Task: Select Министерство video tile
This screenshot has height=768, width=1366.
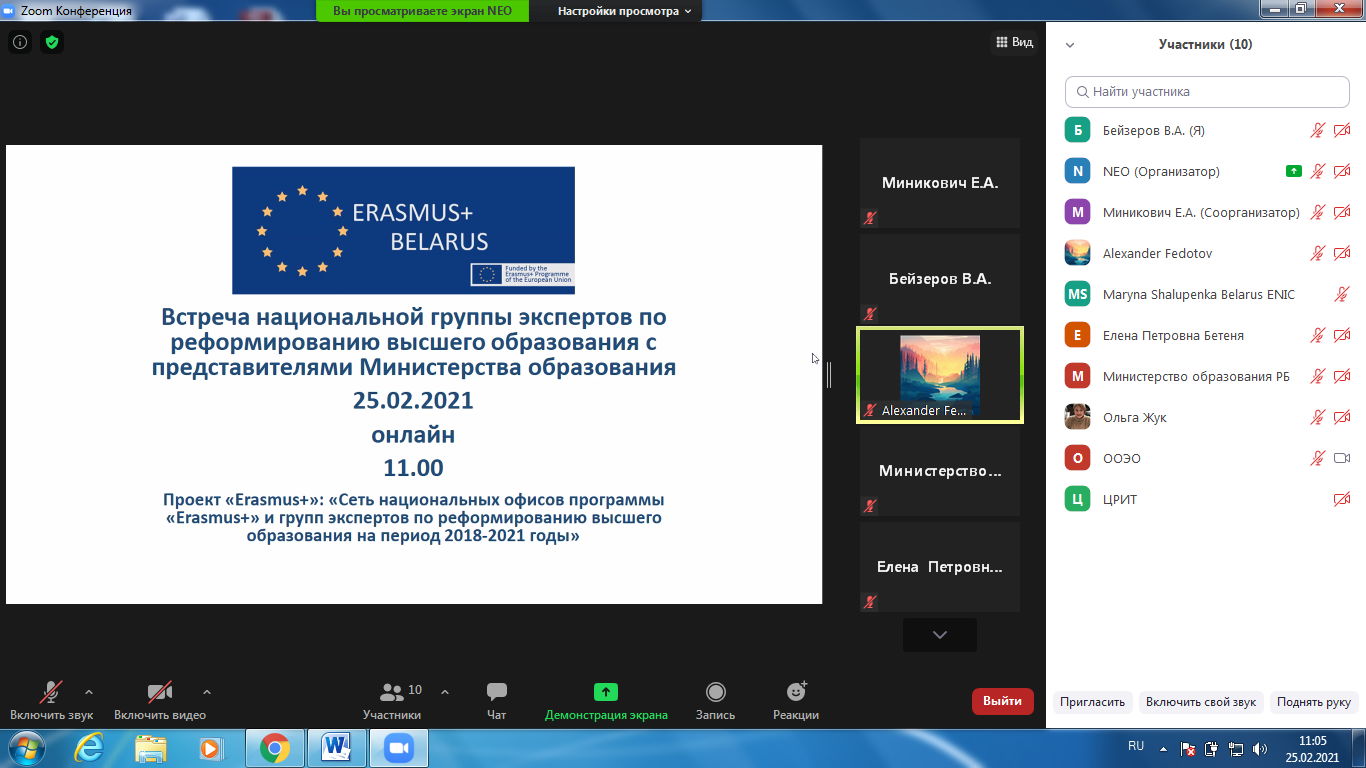Action: pos(940,471)
